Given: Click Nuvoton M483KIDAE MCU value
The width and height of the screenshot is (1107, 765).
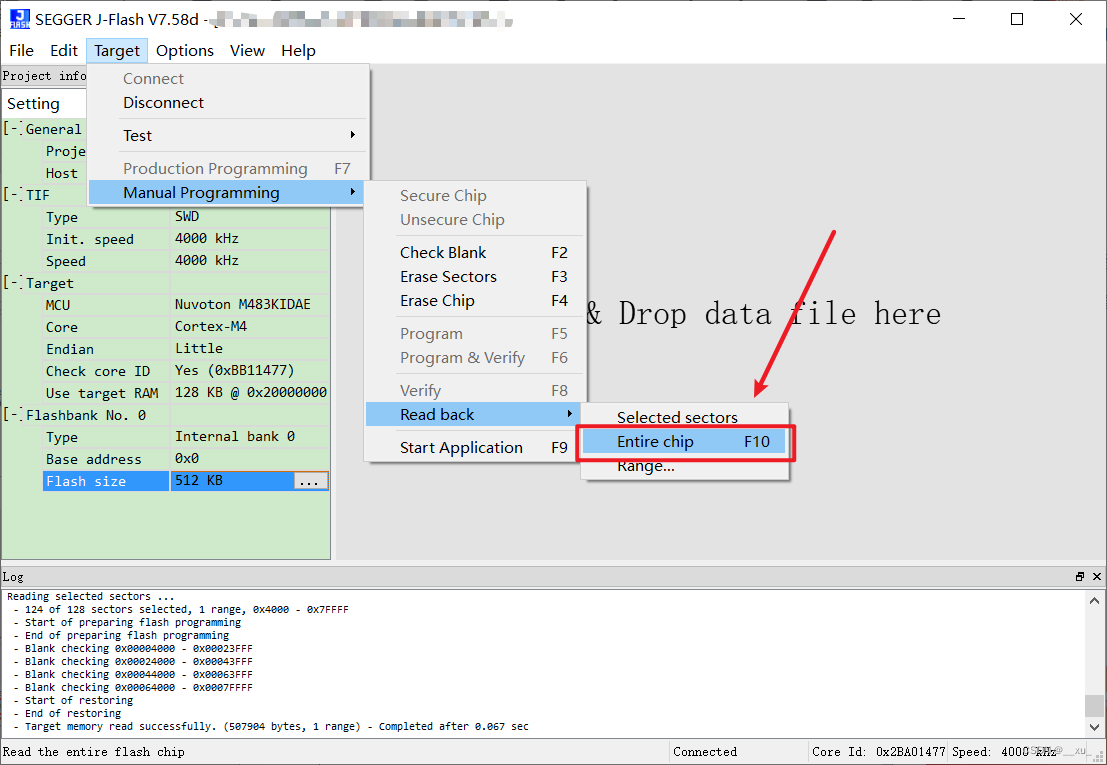Looking at the screenshot, I should [242, 304].
